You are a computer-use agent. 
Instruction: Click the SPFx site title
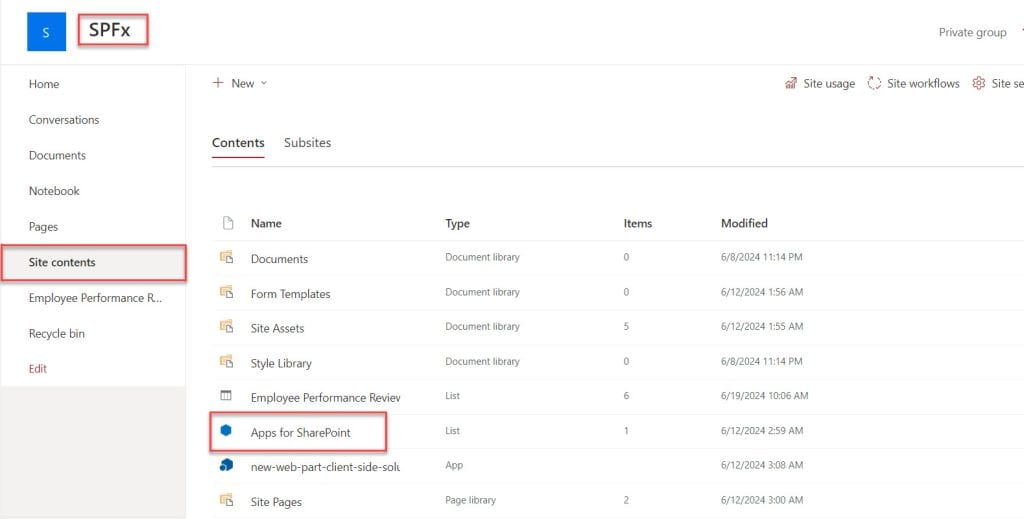pos(110,30)
